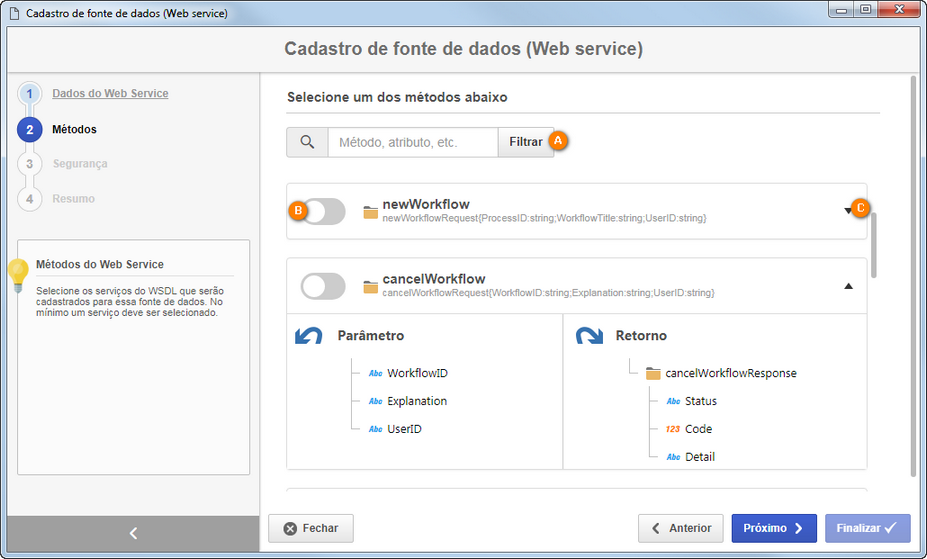The width and height of the screenshot is (927, 559).
Task: Click the step 1 circle
Action: (30, 93)
